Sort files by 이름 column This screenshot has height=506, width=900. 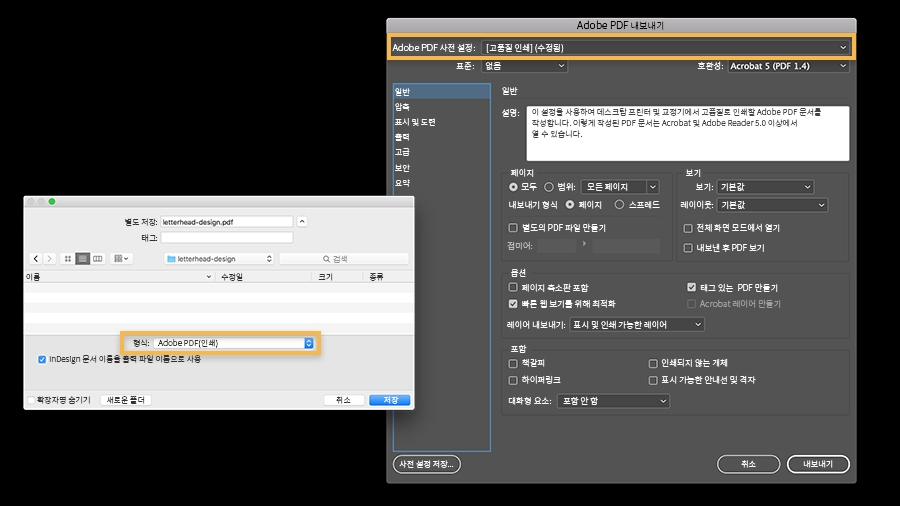pos(119,277)
